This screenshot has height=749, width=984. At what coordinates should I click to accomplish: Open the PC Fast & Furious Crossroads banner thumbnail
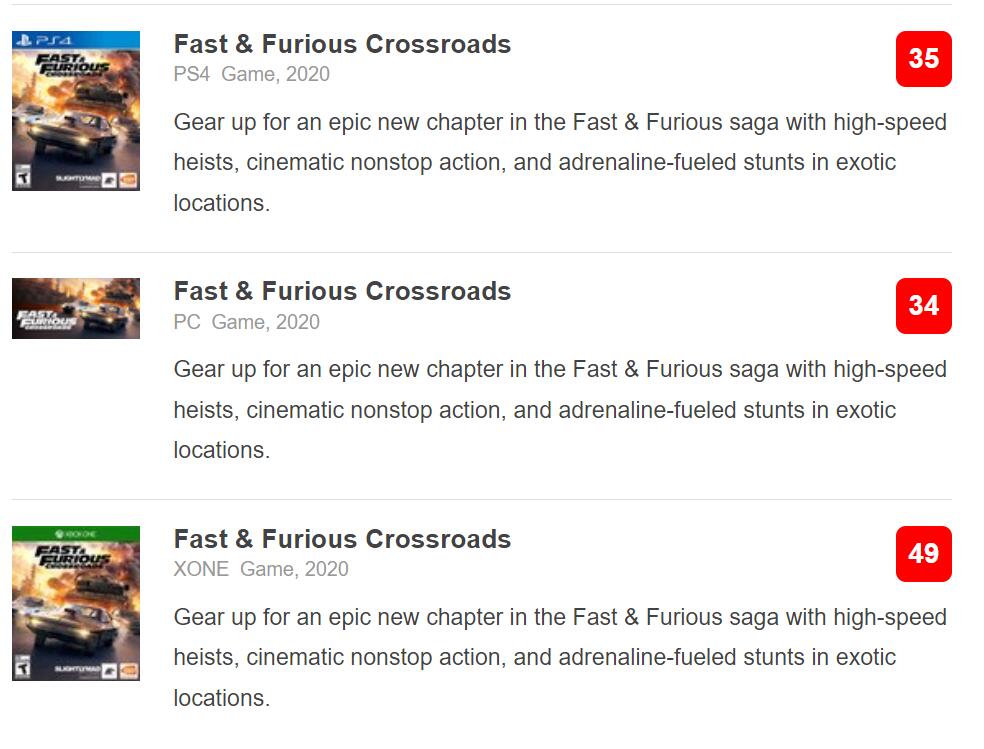75,308
